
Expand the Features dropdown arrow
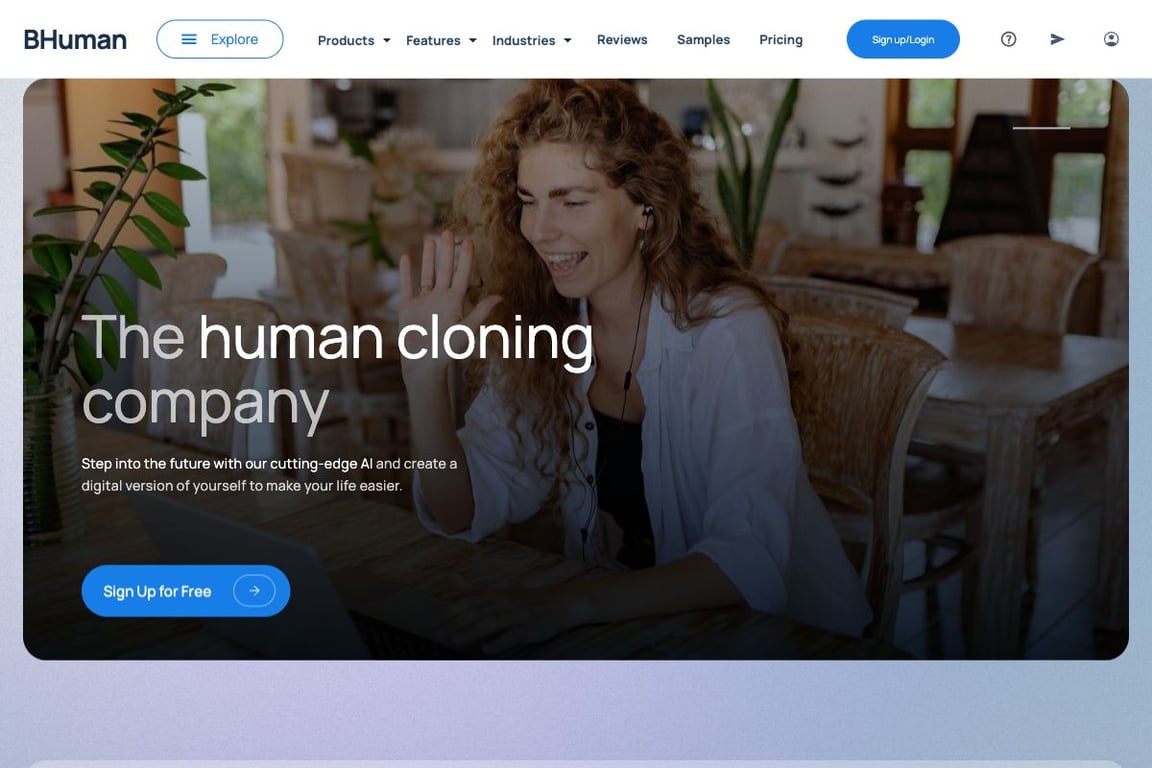472,40
